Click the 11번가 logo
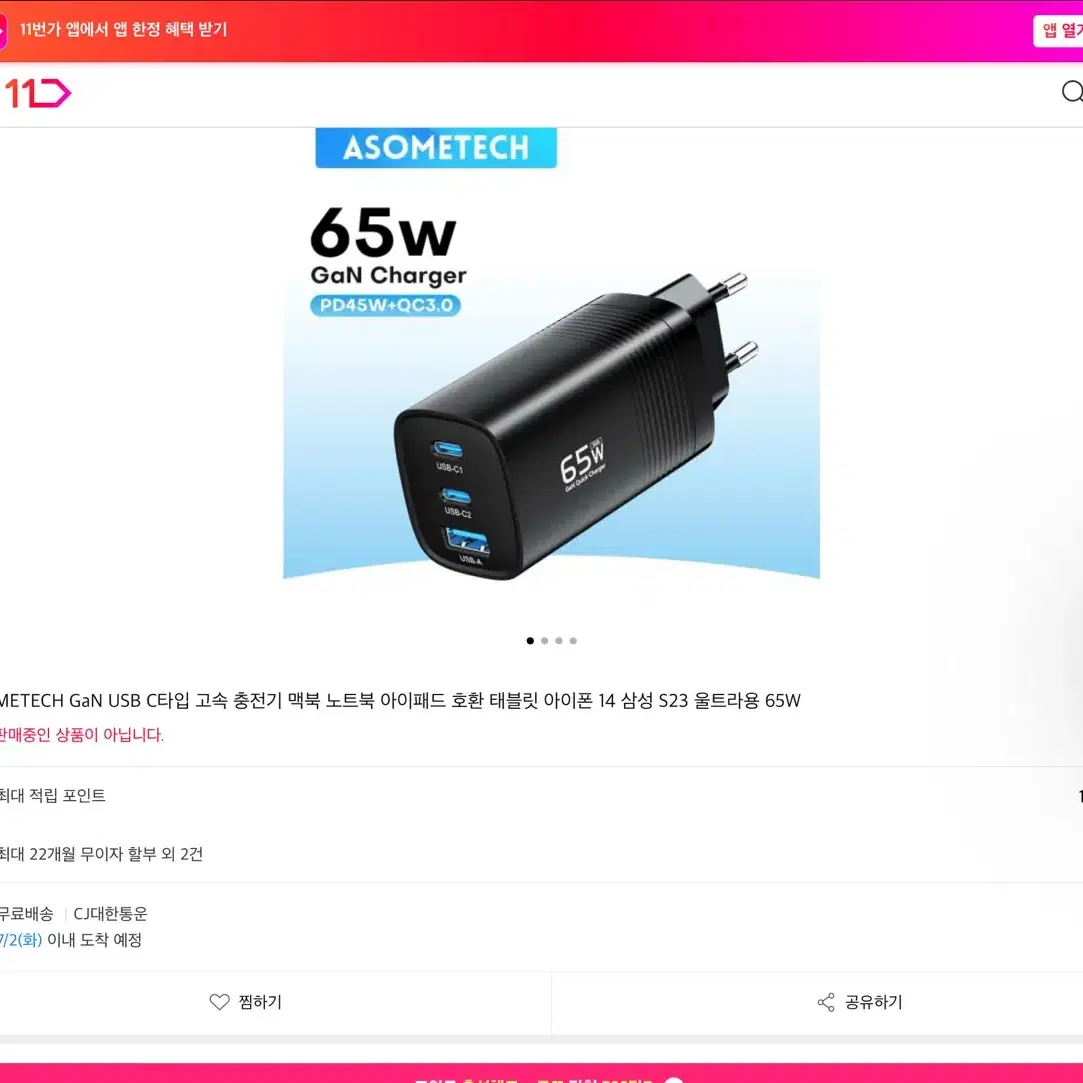Viewport: 1083px width, 1083px height. coord(38,93)
